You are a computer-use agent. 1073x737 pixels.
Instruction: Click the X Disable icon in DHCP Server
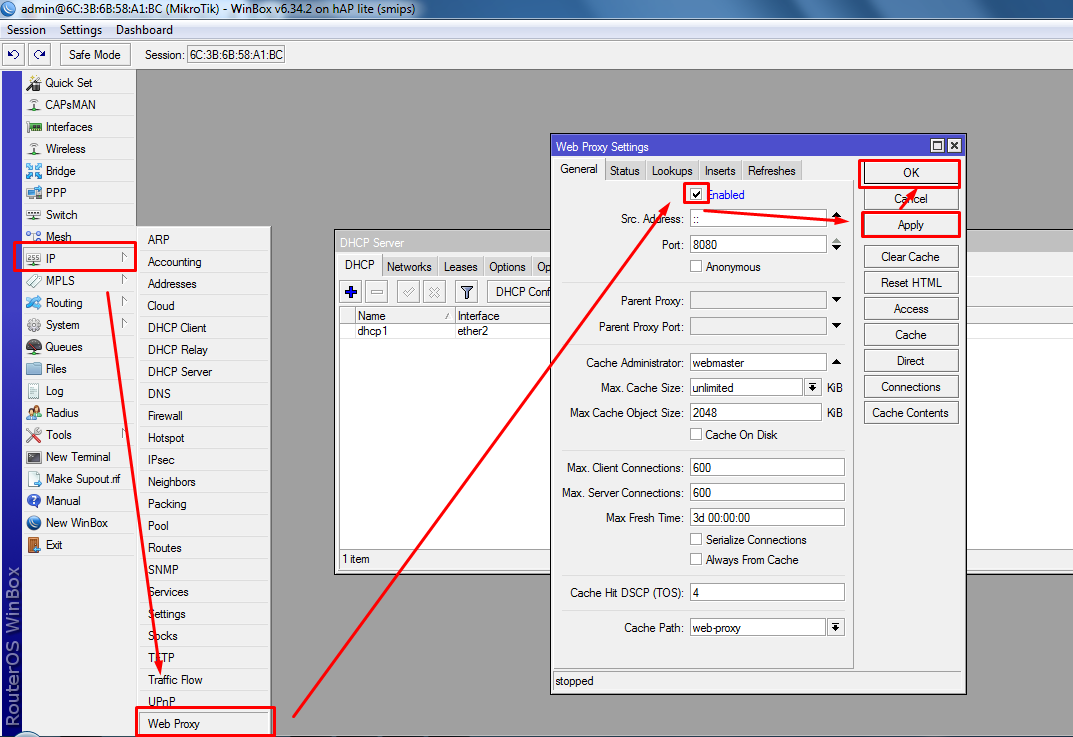tap(434, 292)
